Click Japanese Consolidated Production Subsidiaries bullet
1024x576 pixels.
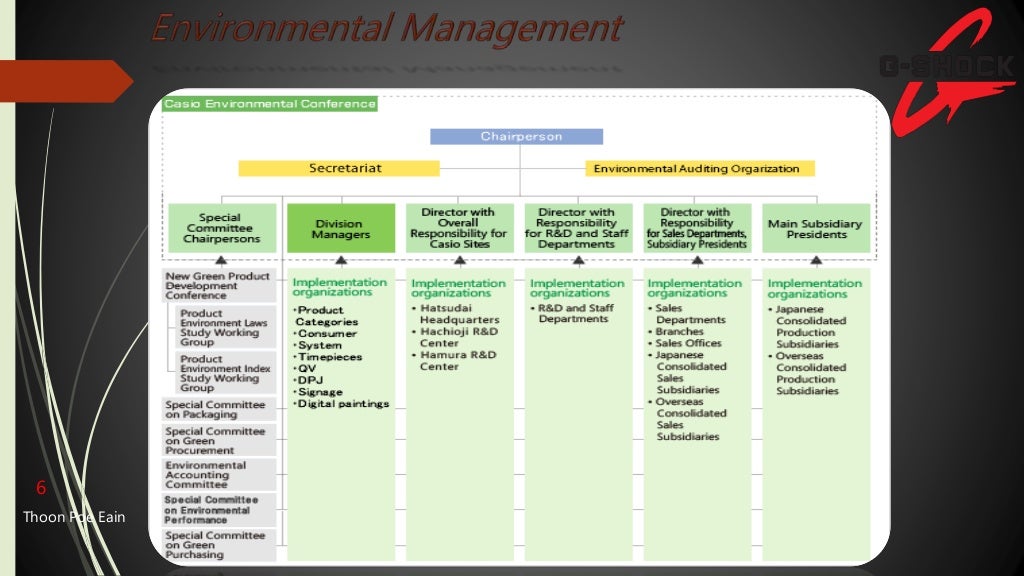tap(807, 327)
